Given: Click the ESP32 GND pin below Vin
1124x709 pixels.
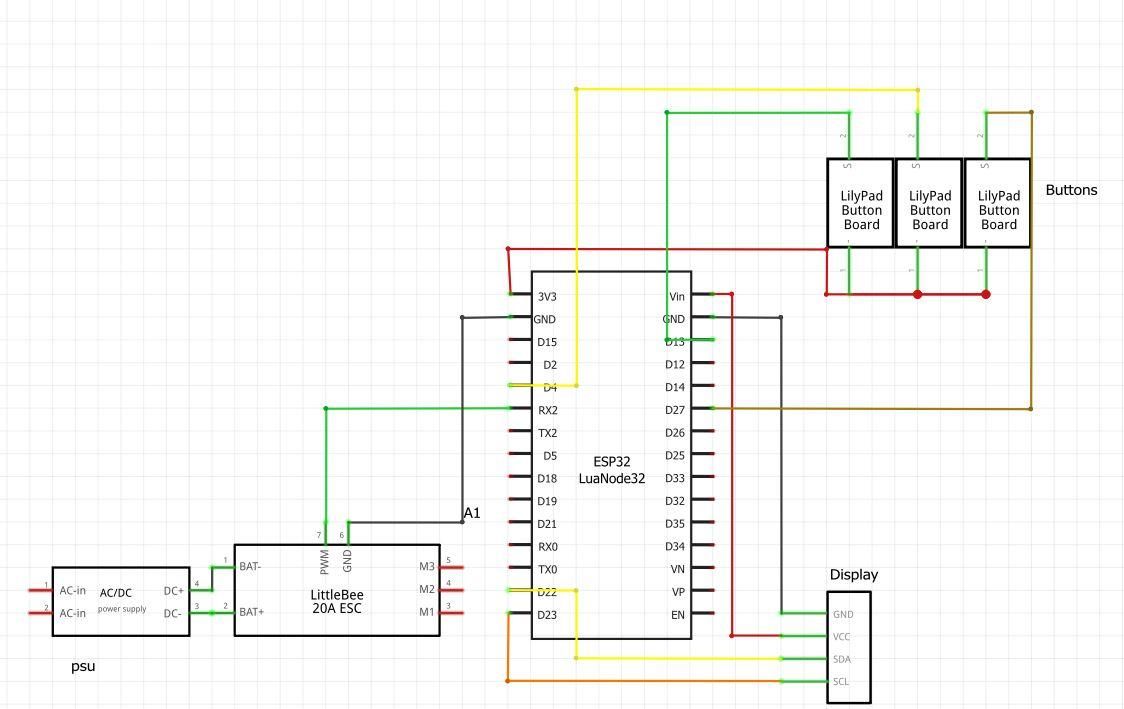Looking at the screenshot, I should (x=702, y=317).
